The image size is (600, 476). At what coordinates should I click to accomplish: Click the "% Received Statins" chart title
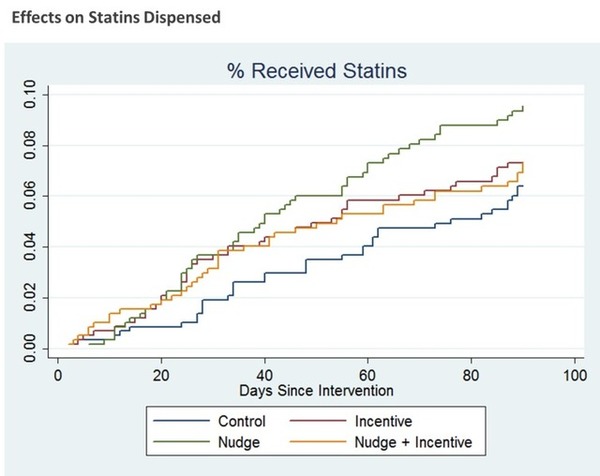point(316,70)
